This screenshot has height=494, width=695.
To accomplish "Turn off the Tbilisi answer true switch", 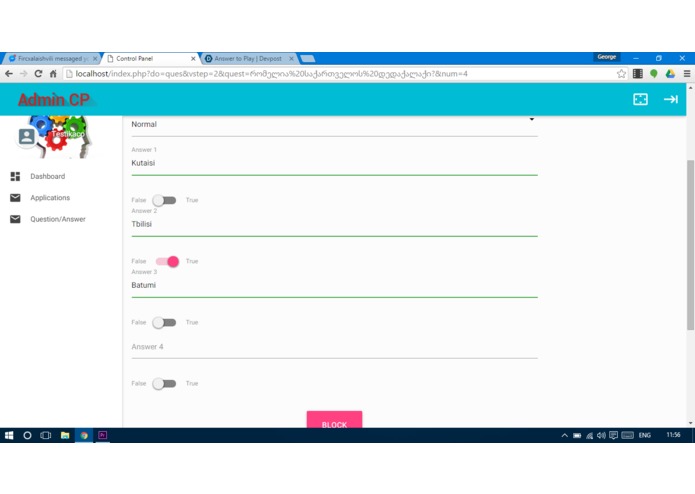I will [167, 261].
